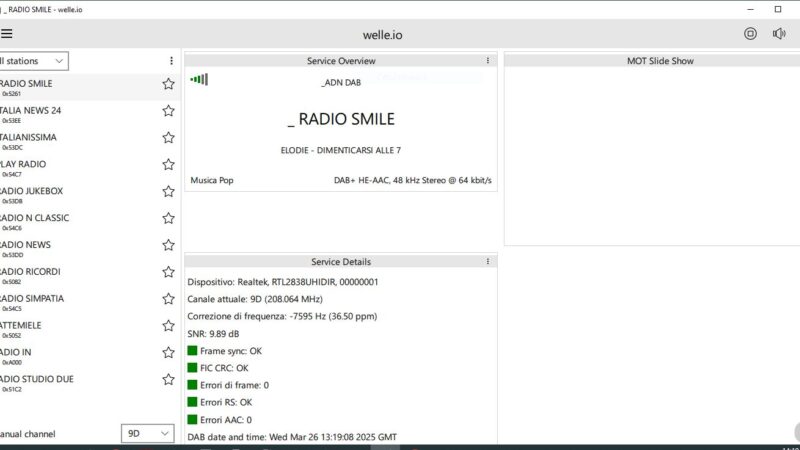
Task: Click DAB date and time line
Action: (x=292, y=437)
